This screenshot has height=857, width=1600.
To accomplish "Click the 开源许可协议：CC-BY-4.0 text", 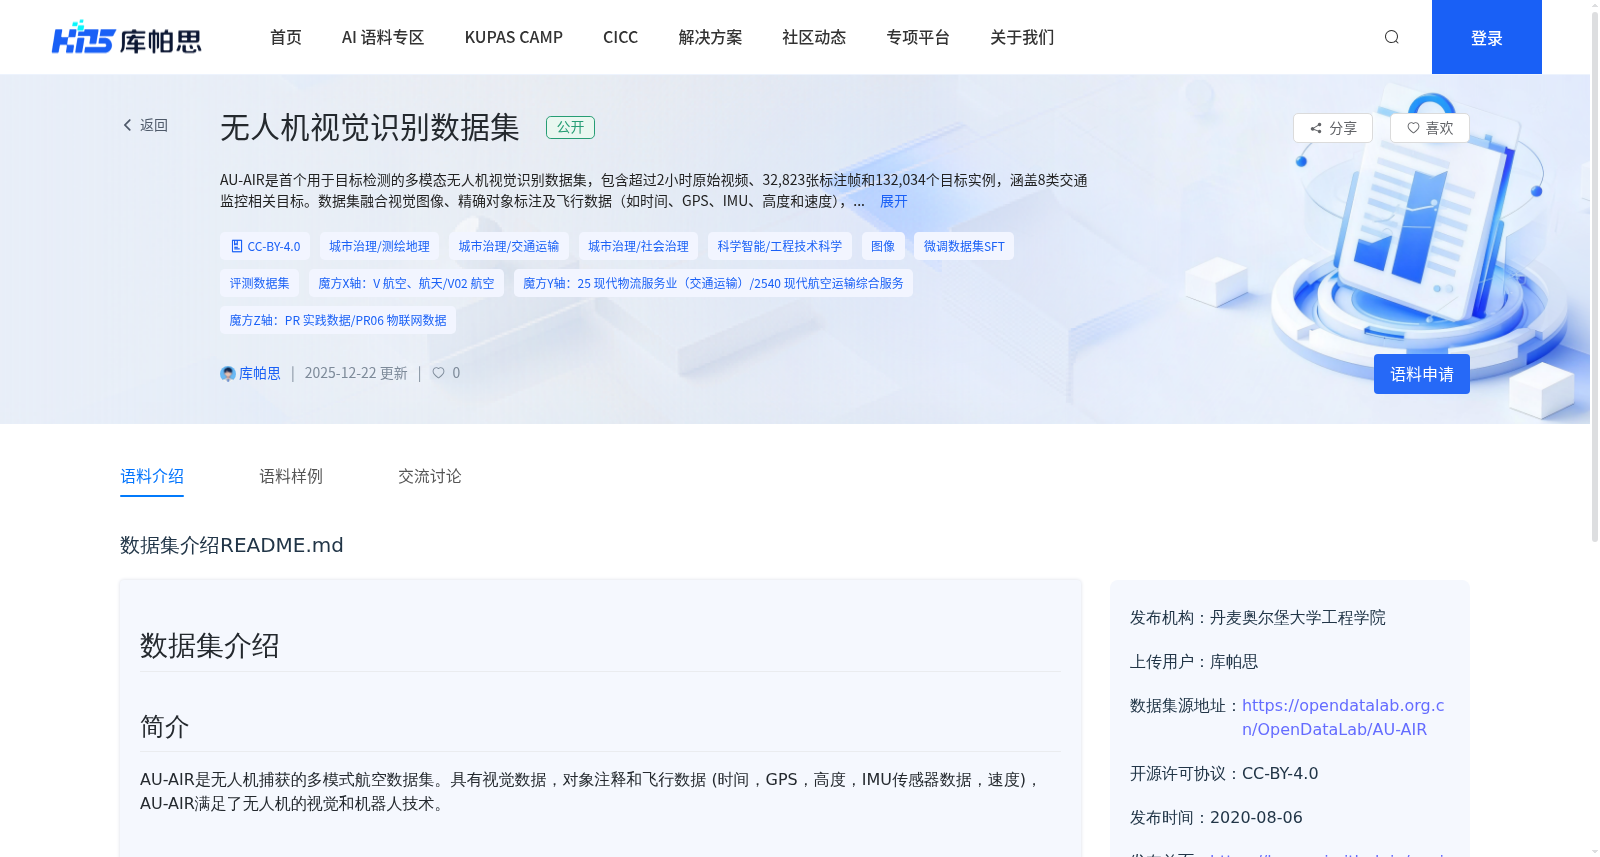I will pyautogui.click(x=1224, y=774).
